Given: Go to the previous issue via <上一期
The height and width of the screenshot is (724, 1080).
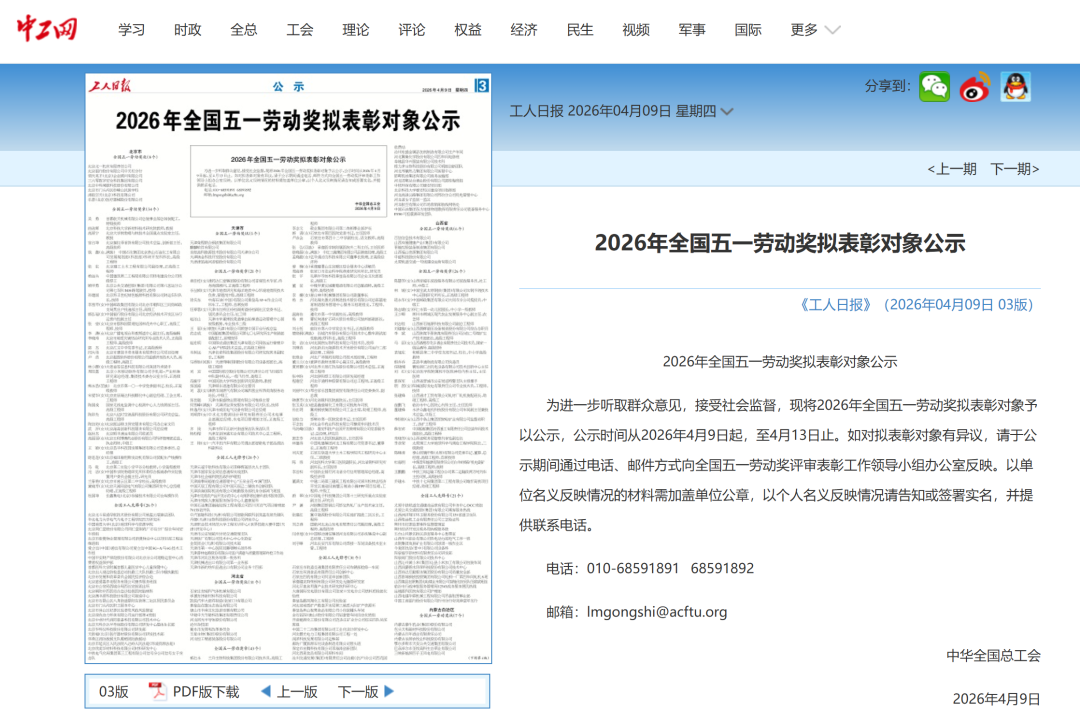Looking at the screenshot, I should coord(952,169).
